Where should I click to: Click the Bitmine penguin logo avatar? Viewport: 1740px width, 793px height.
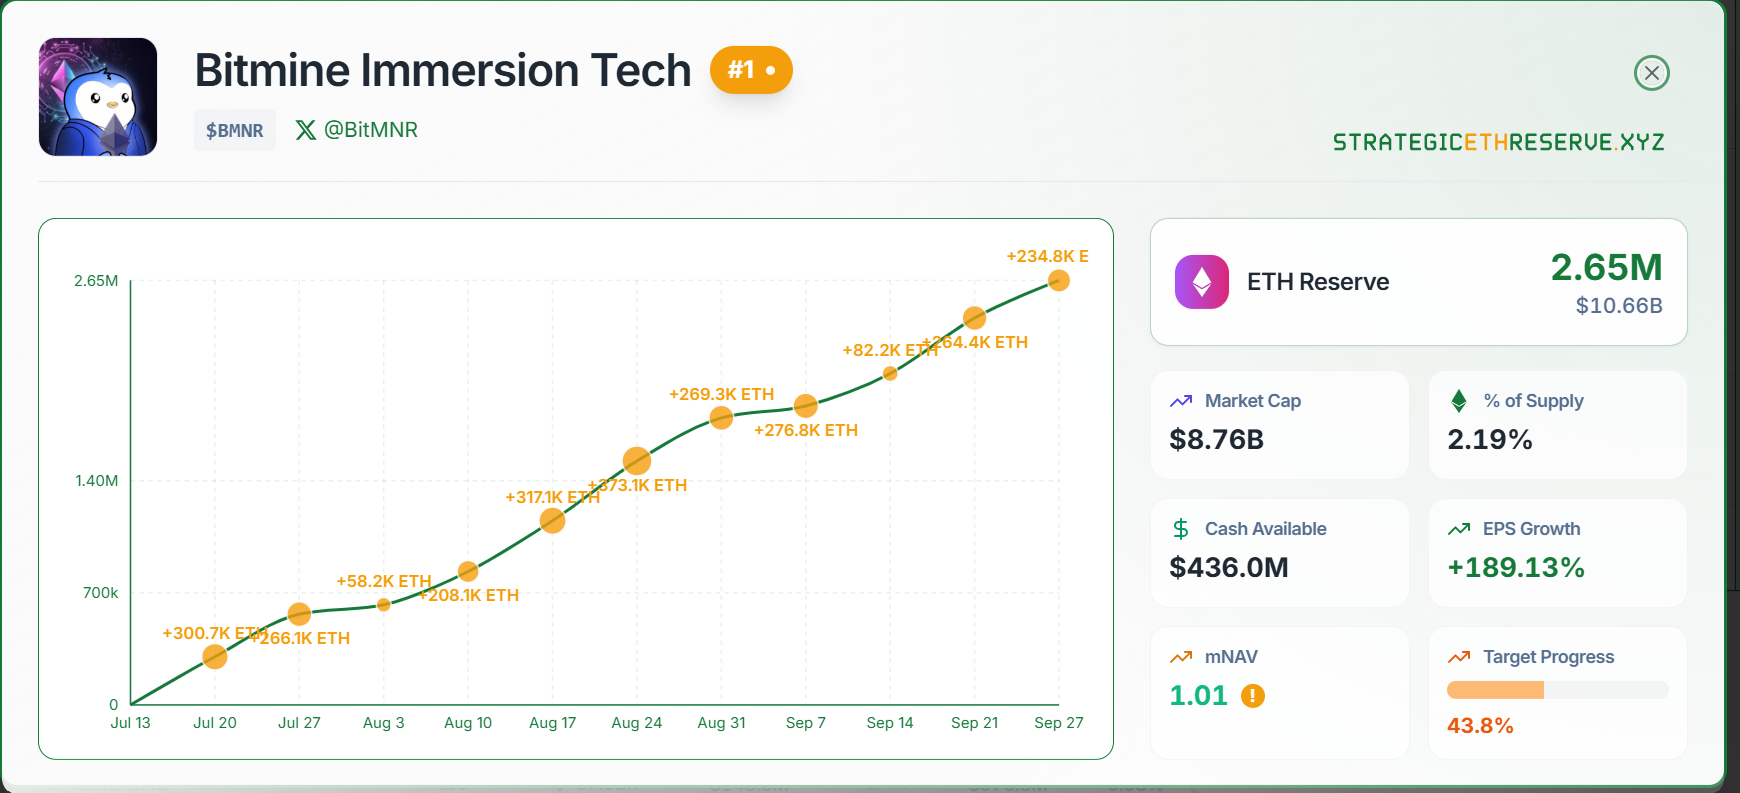point(98,97)
